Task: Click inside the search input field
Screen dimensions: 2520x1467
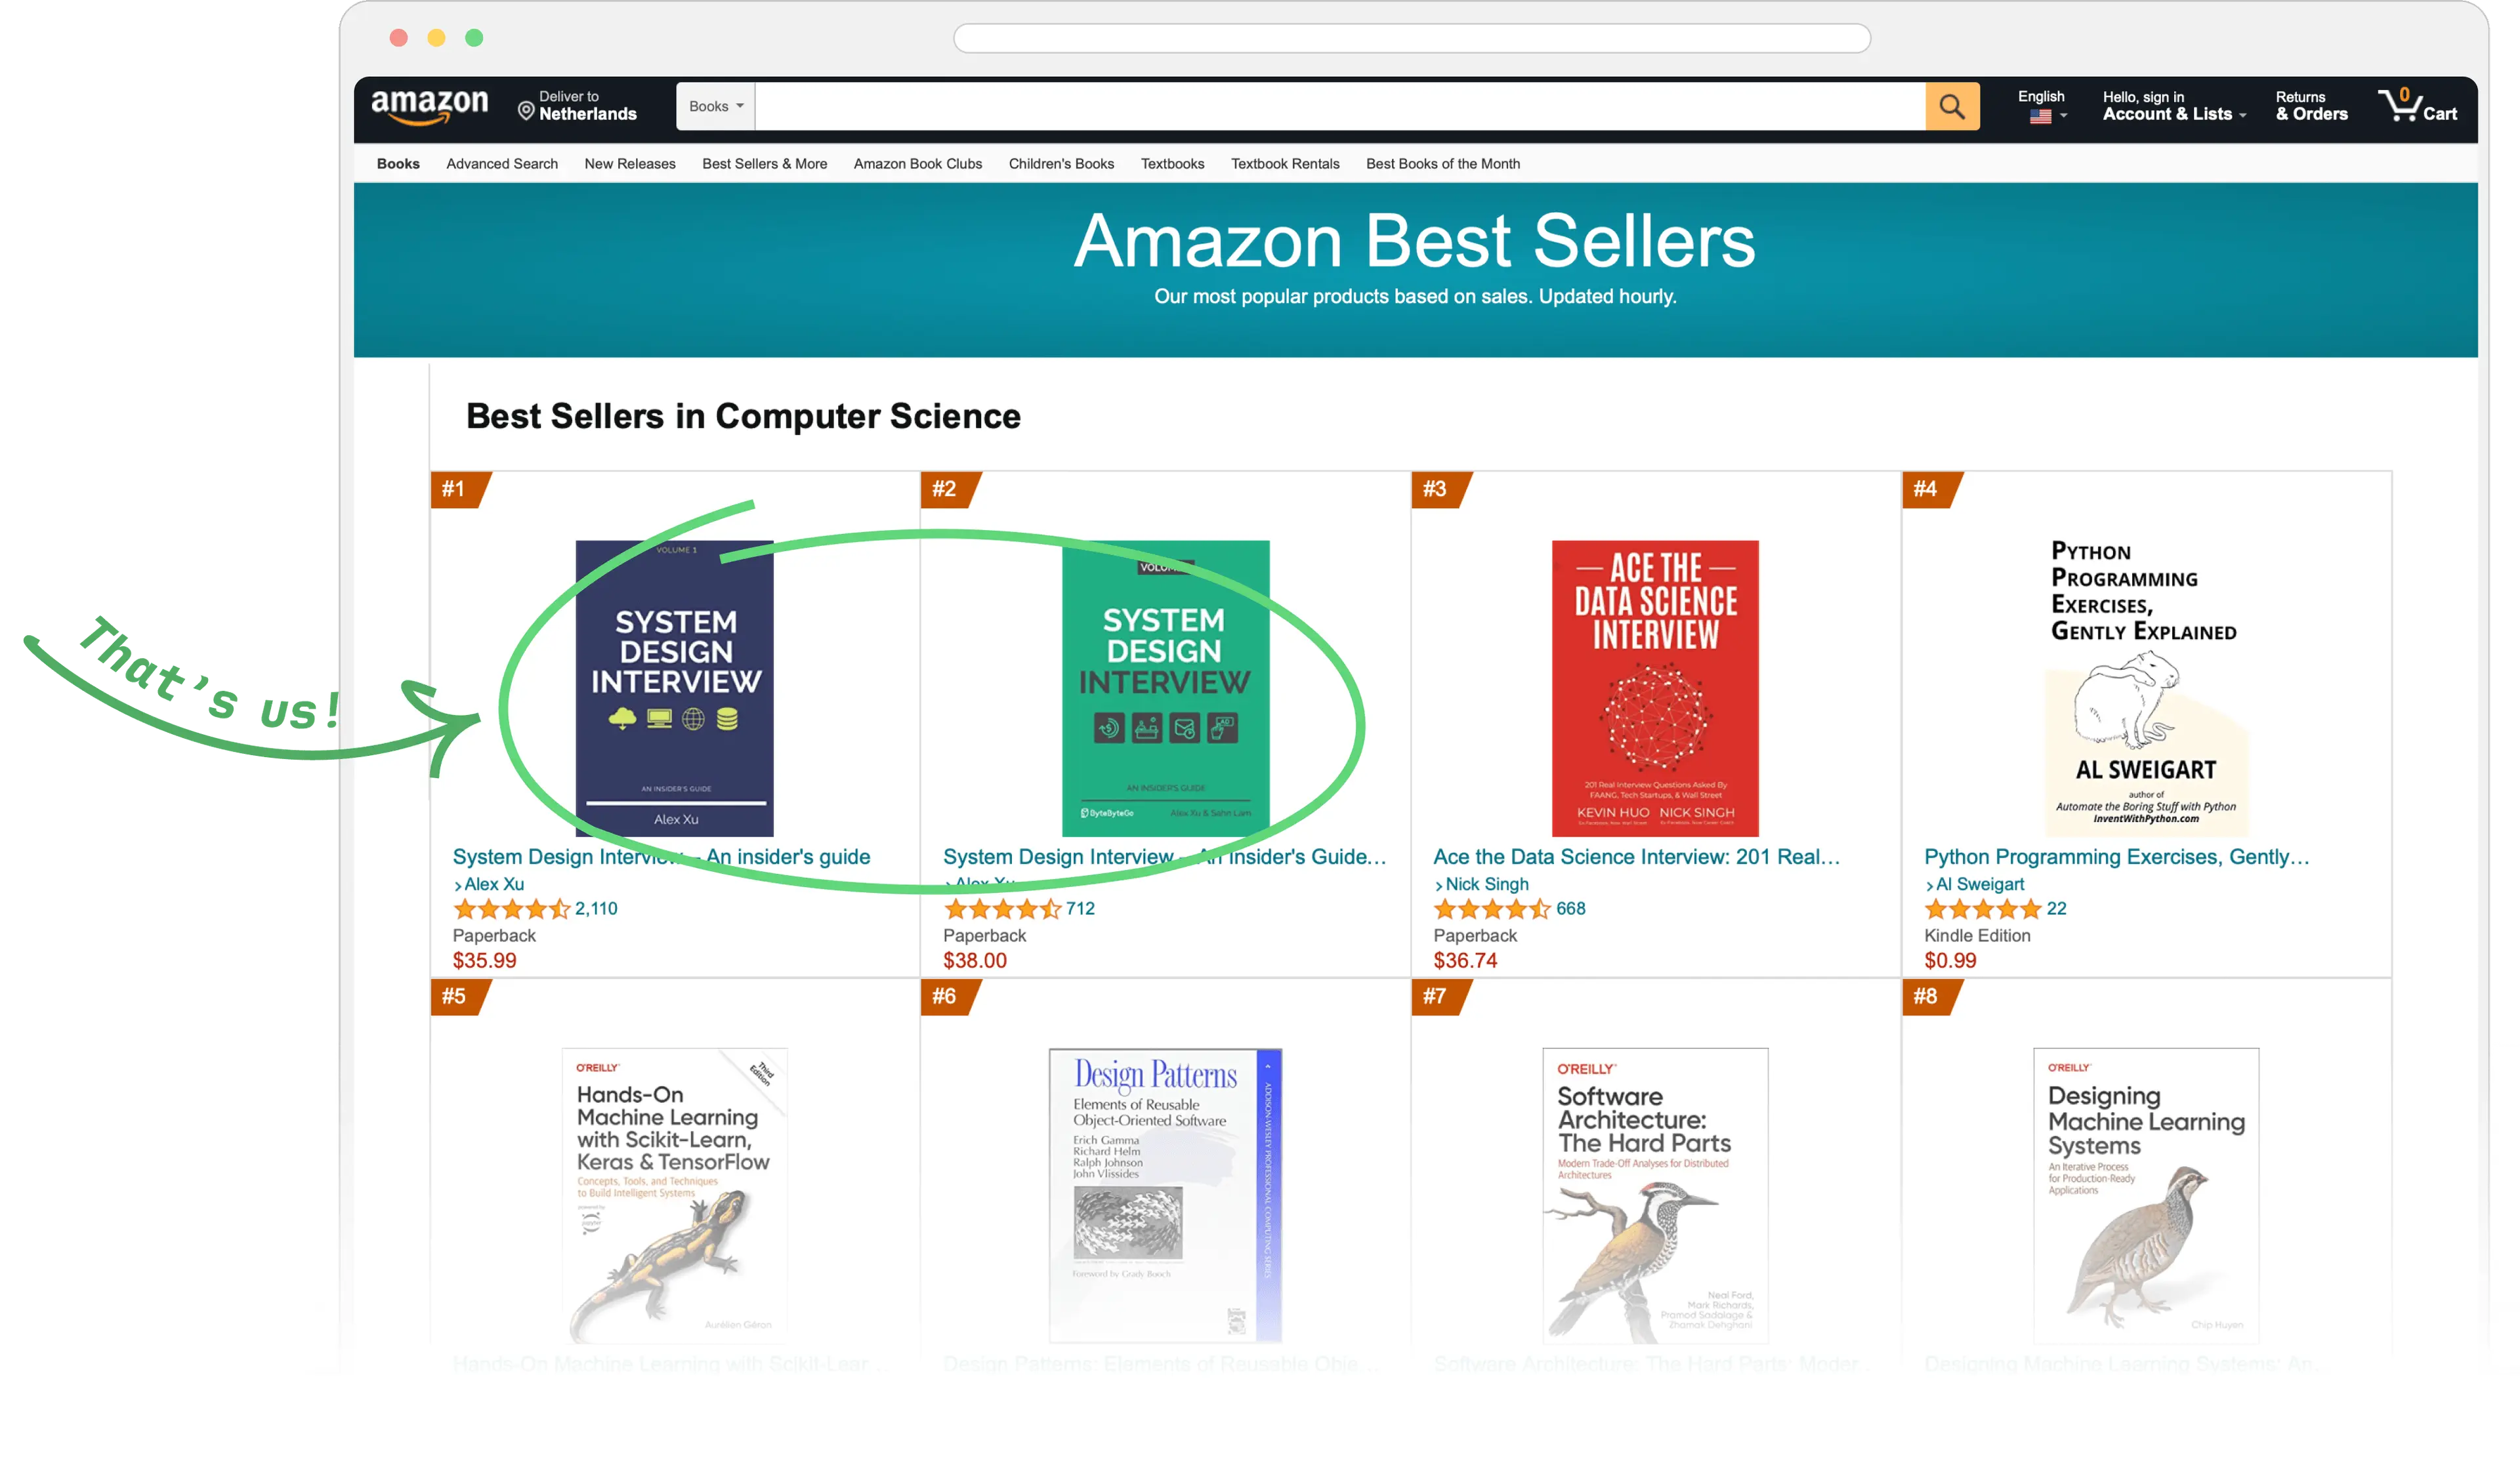Action: click(1340, 106)
